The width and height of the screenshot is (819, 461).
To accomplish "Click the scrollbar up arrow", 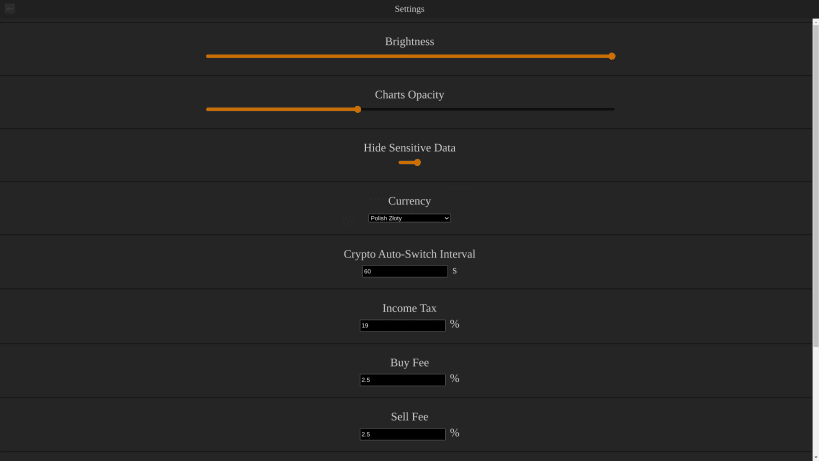I will 815,22.
